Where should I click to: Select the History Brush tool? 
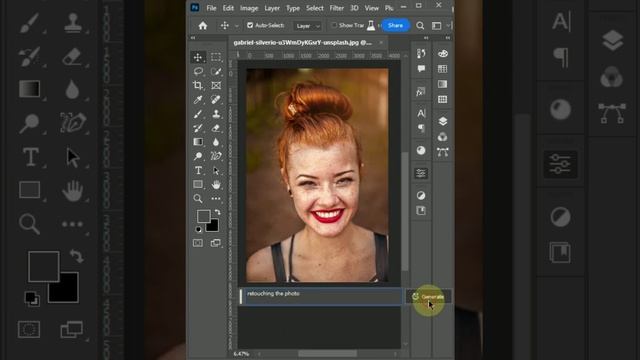(198, 128)
